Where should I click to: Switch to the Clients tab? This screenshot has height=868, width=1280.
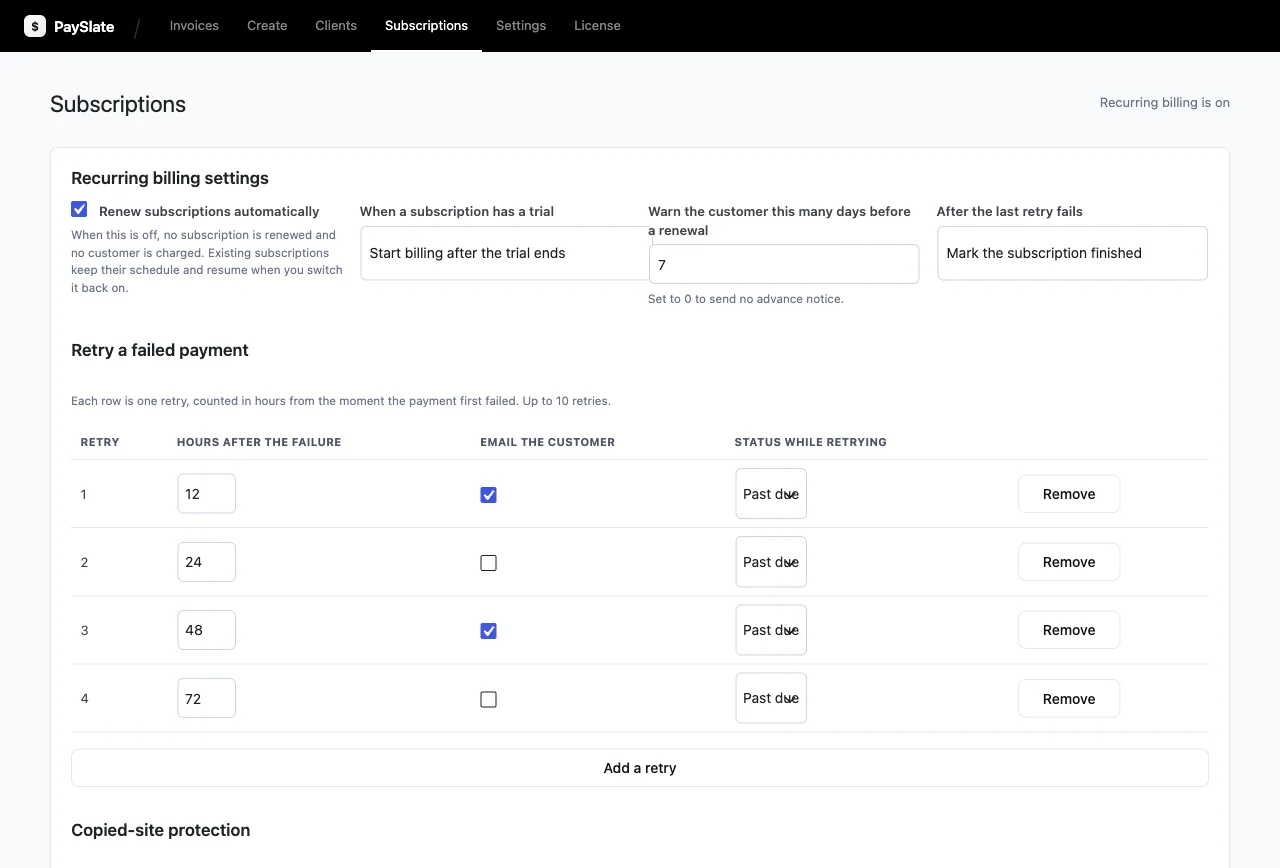pyautogui.click(x=336, y=26)
